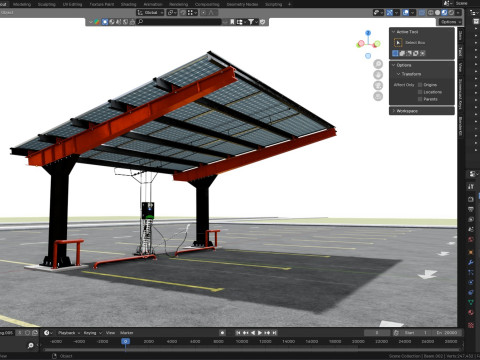This screenshot has height=360, width=480.
Task: Jump to timeline start frame
Action: point(238,333)
